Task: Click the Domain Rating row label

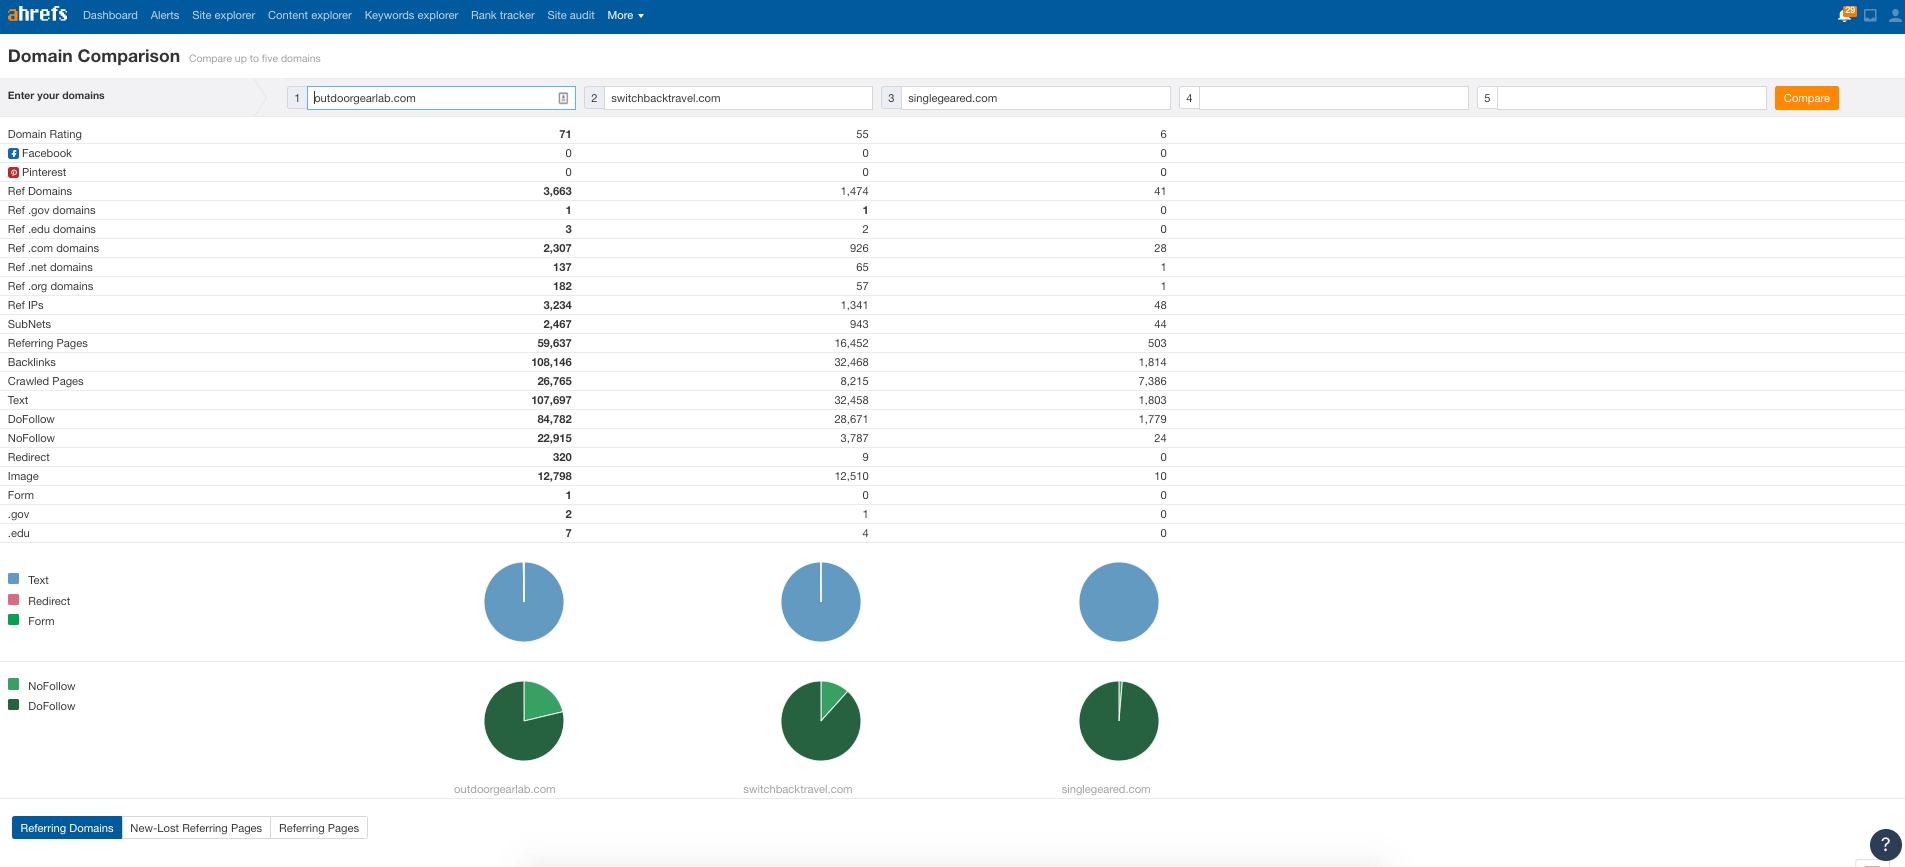Action: click(x=45, y=134)
